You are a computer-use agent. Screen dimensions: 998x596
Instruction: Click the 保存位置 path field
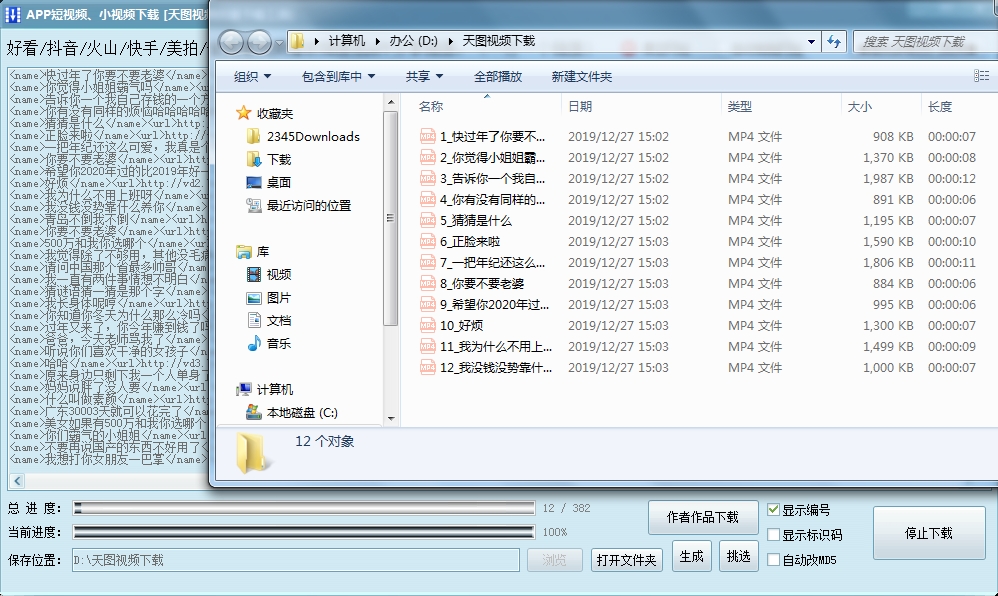[296, 560]
